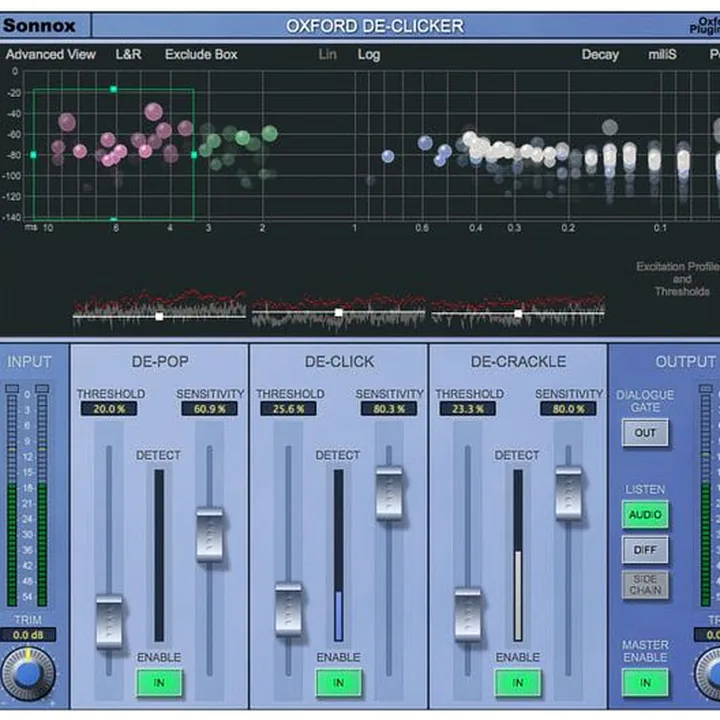Click the De-Click sensitivity 80.3 % field
Viewport: 720px width, 720px height.
click(x=389, y=409)
